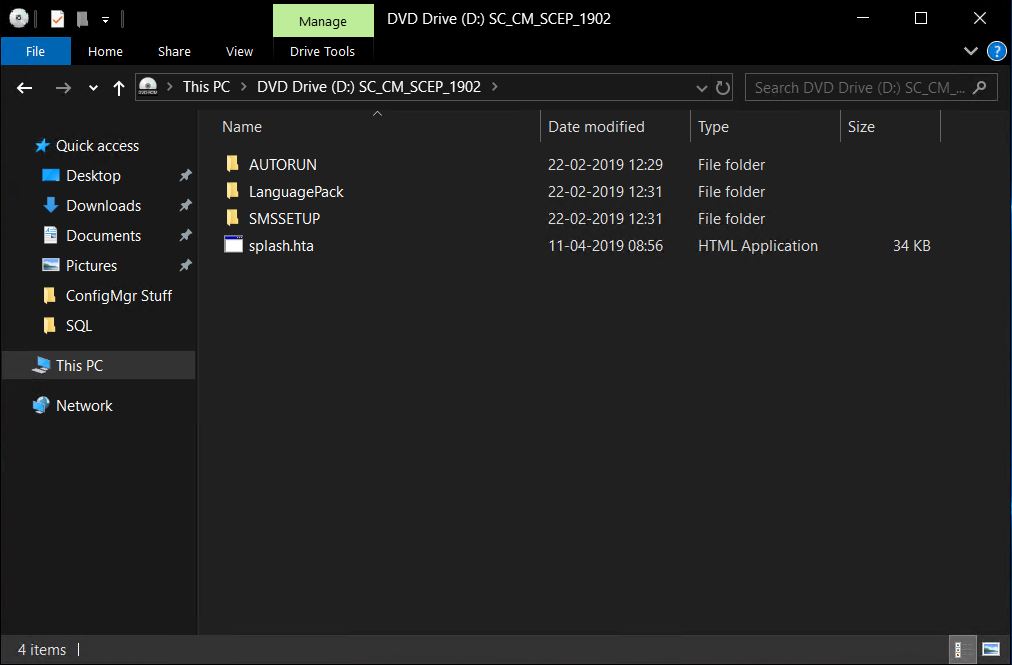Screen dimensions: 1012x665
Task: Sort files by Date modified column
Action: point(596,127)
